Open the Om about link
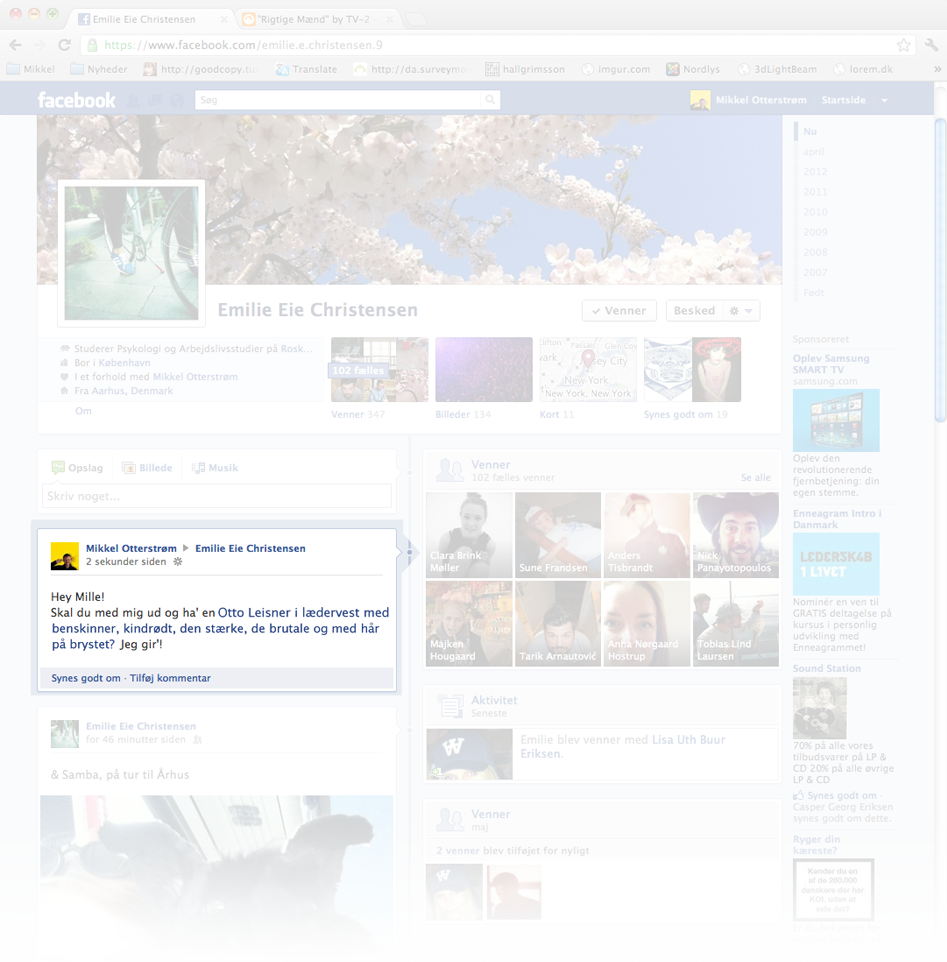This screenshot has height=962, width=947. [x=83, y=411]
